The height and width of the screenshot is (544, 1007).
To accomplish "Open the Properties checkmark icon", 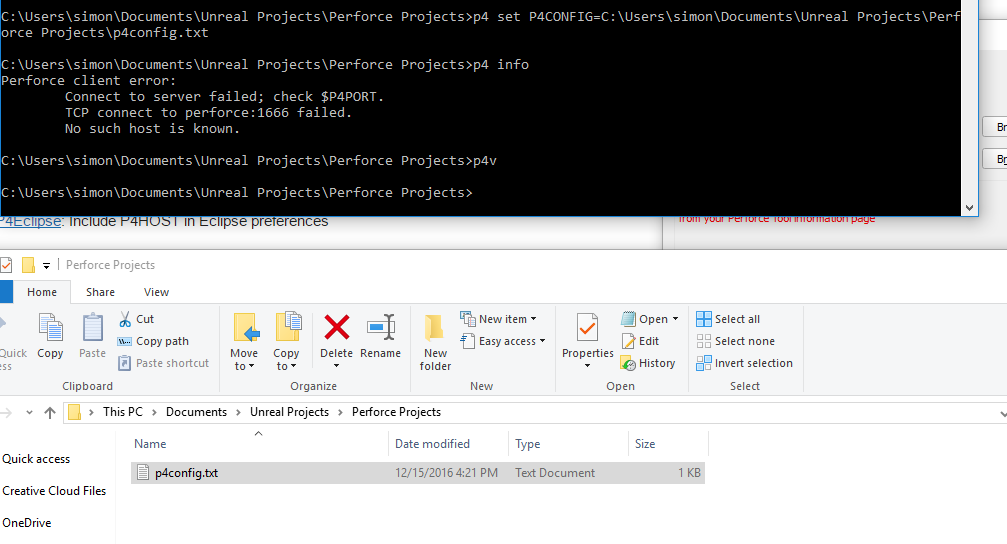I will coord(587,328).
